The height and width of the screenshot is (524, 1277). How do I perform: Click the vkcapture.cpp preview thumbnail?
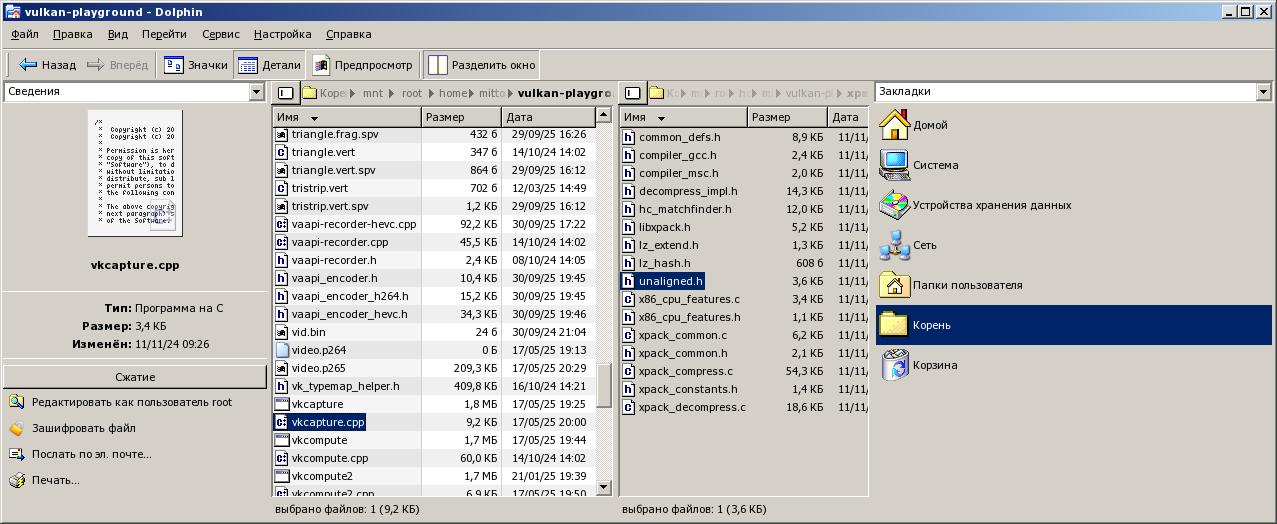coord(135,173)
